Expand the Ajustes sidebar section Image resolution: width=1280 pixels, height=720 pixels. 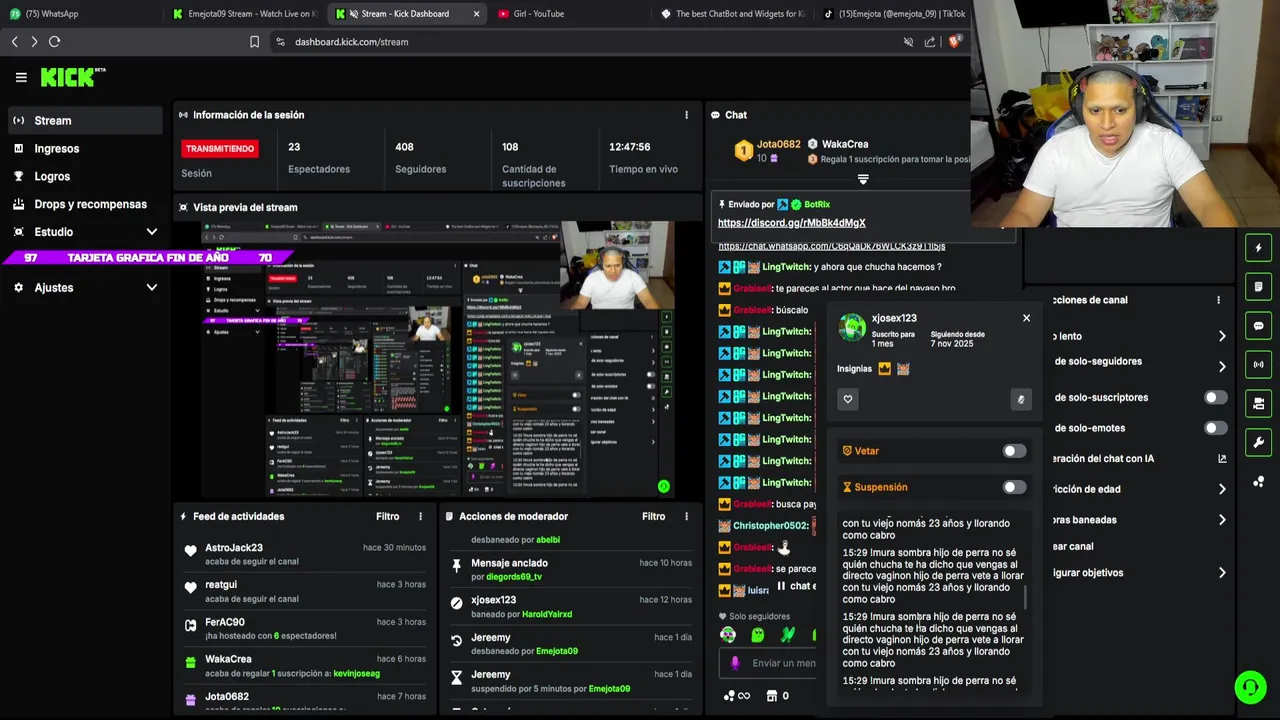coord(152,287)
